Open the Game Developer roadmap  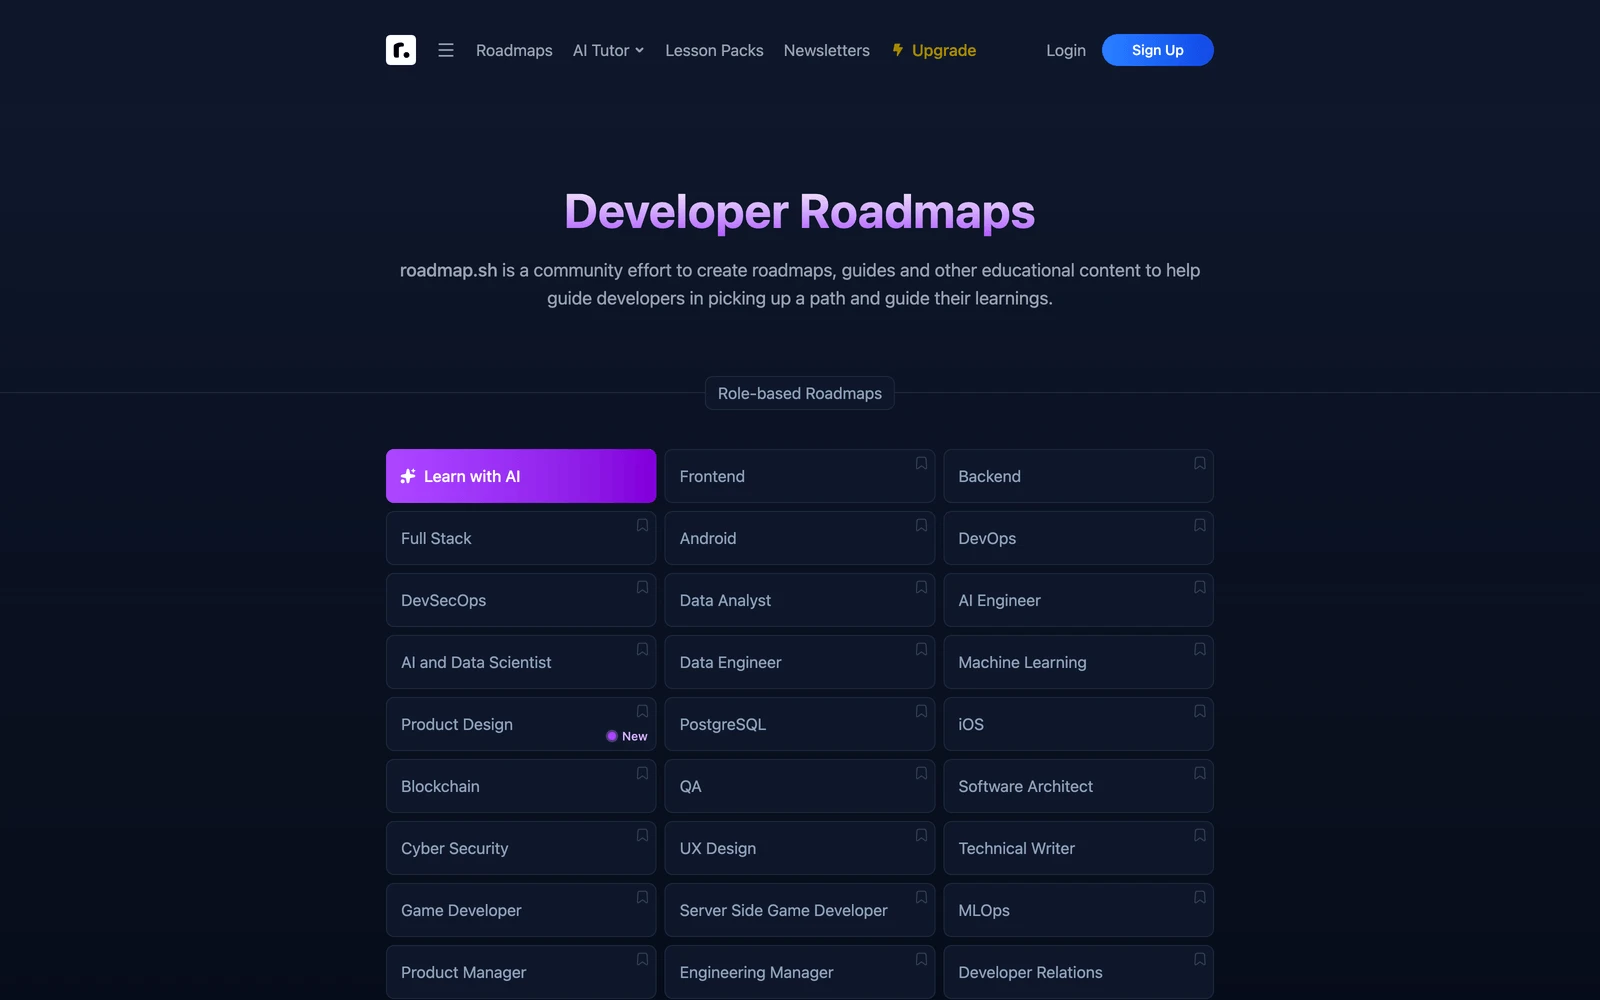pos(521,910)
